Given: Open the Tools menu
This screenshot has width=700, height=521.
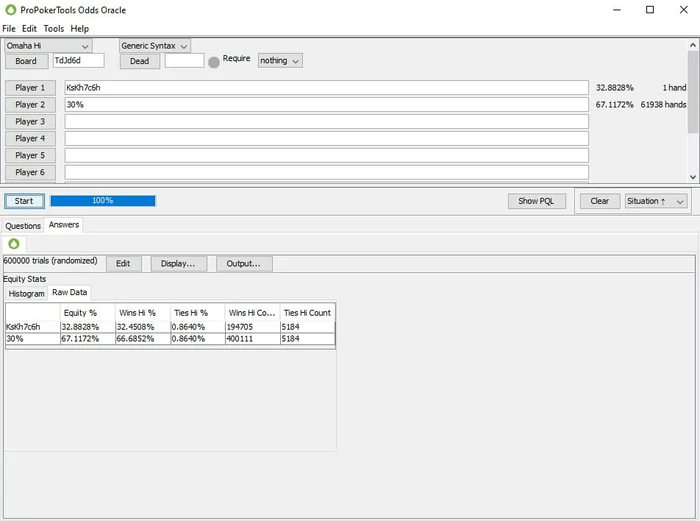Looking at the screenshot, I should click(54, 29).
